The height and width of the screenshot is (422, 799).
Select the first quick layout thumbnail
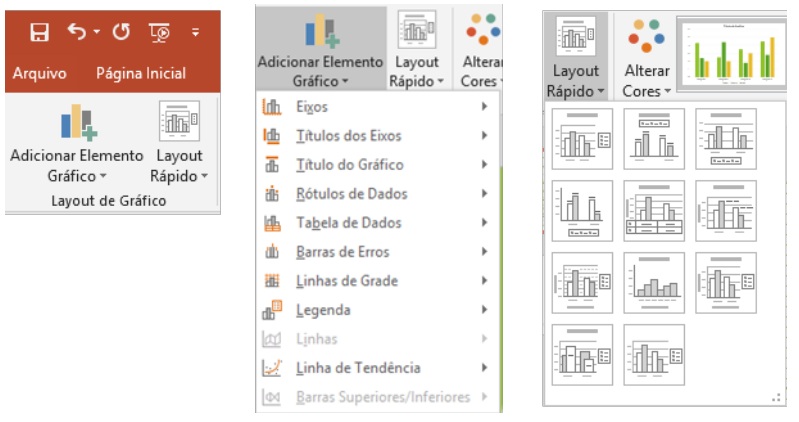point(582,139)
